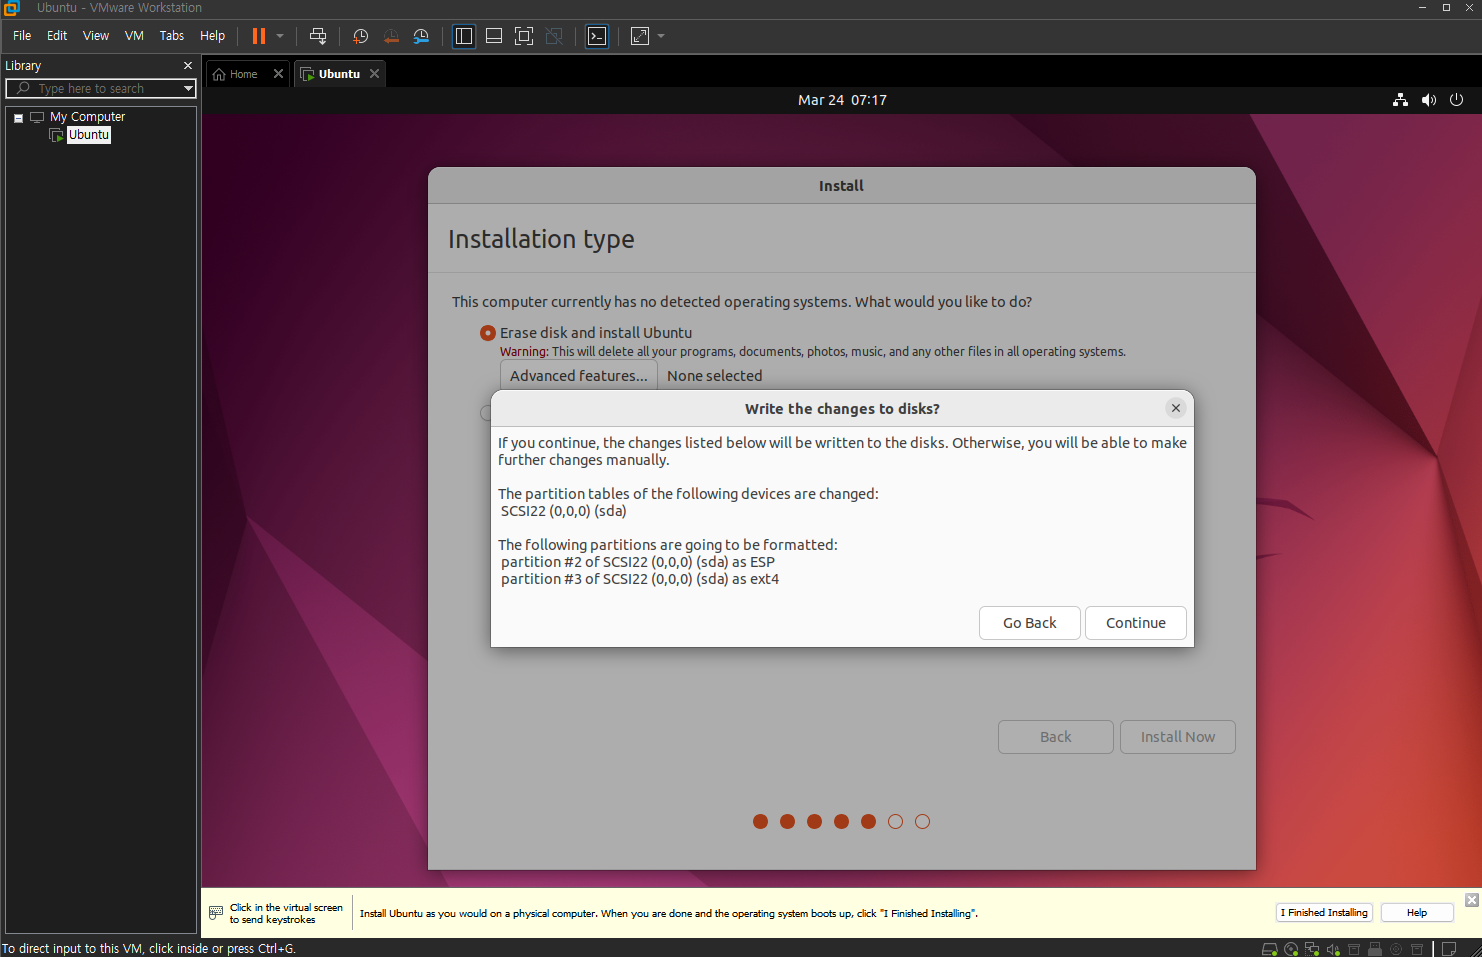Screen dimensions: 1482x957
Task: Click the CD/DVD drive status icon
Action: [1291, 949]
